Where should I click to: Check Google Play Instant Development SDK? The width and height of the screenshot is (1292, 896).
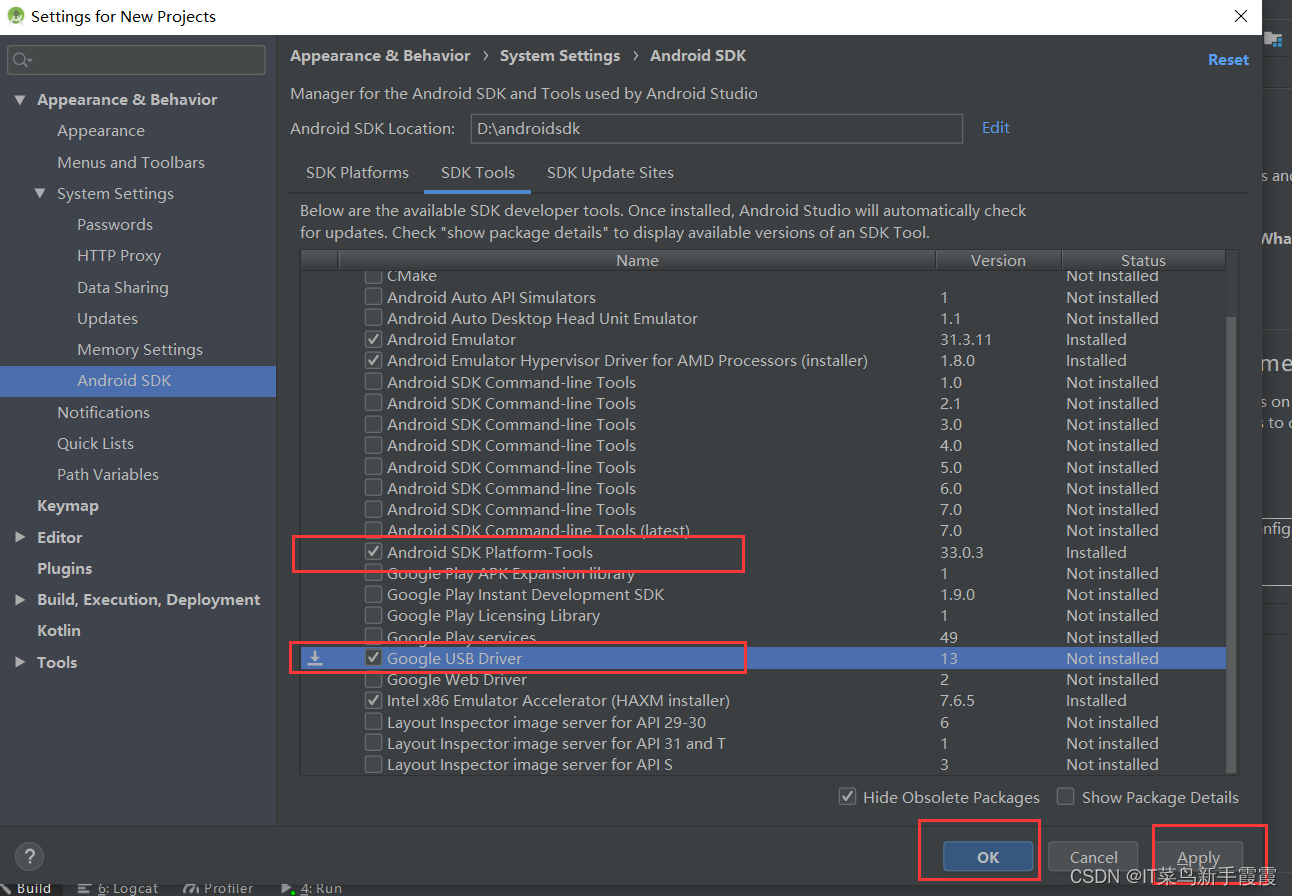[373, 594]
